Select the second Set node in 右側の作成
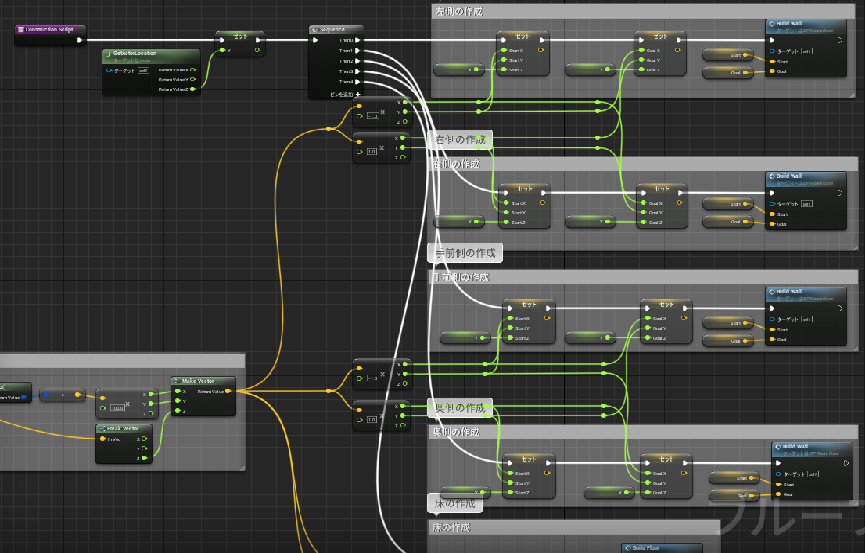Image resolution: width=865 pixels, height=553 pixels. (661, 206)
